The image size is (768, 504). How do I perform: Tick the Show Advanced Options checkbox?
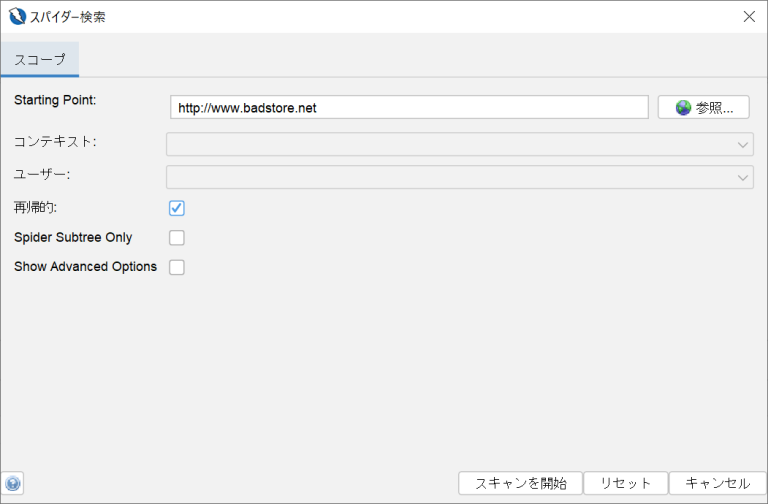coord(177,267)
